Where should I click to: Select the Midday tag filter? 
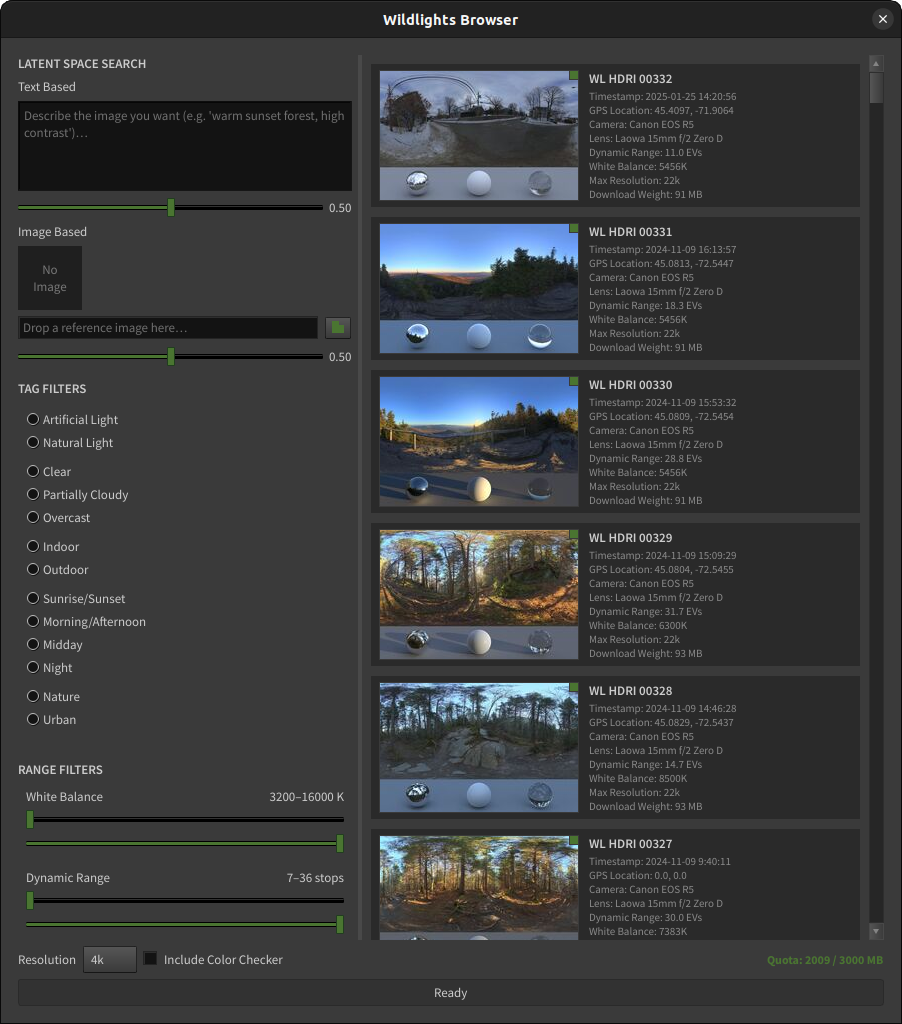[x=55, y=644]
